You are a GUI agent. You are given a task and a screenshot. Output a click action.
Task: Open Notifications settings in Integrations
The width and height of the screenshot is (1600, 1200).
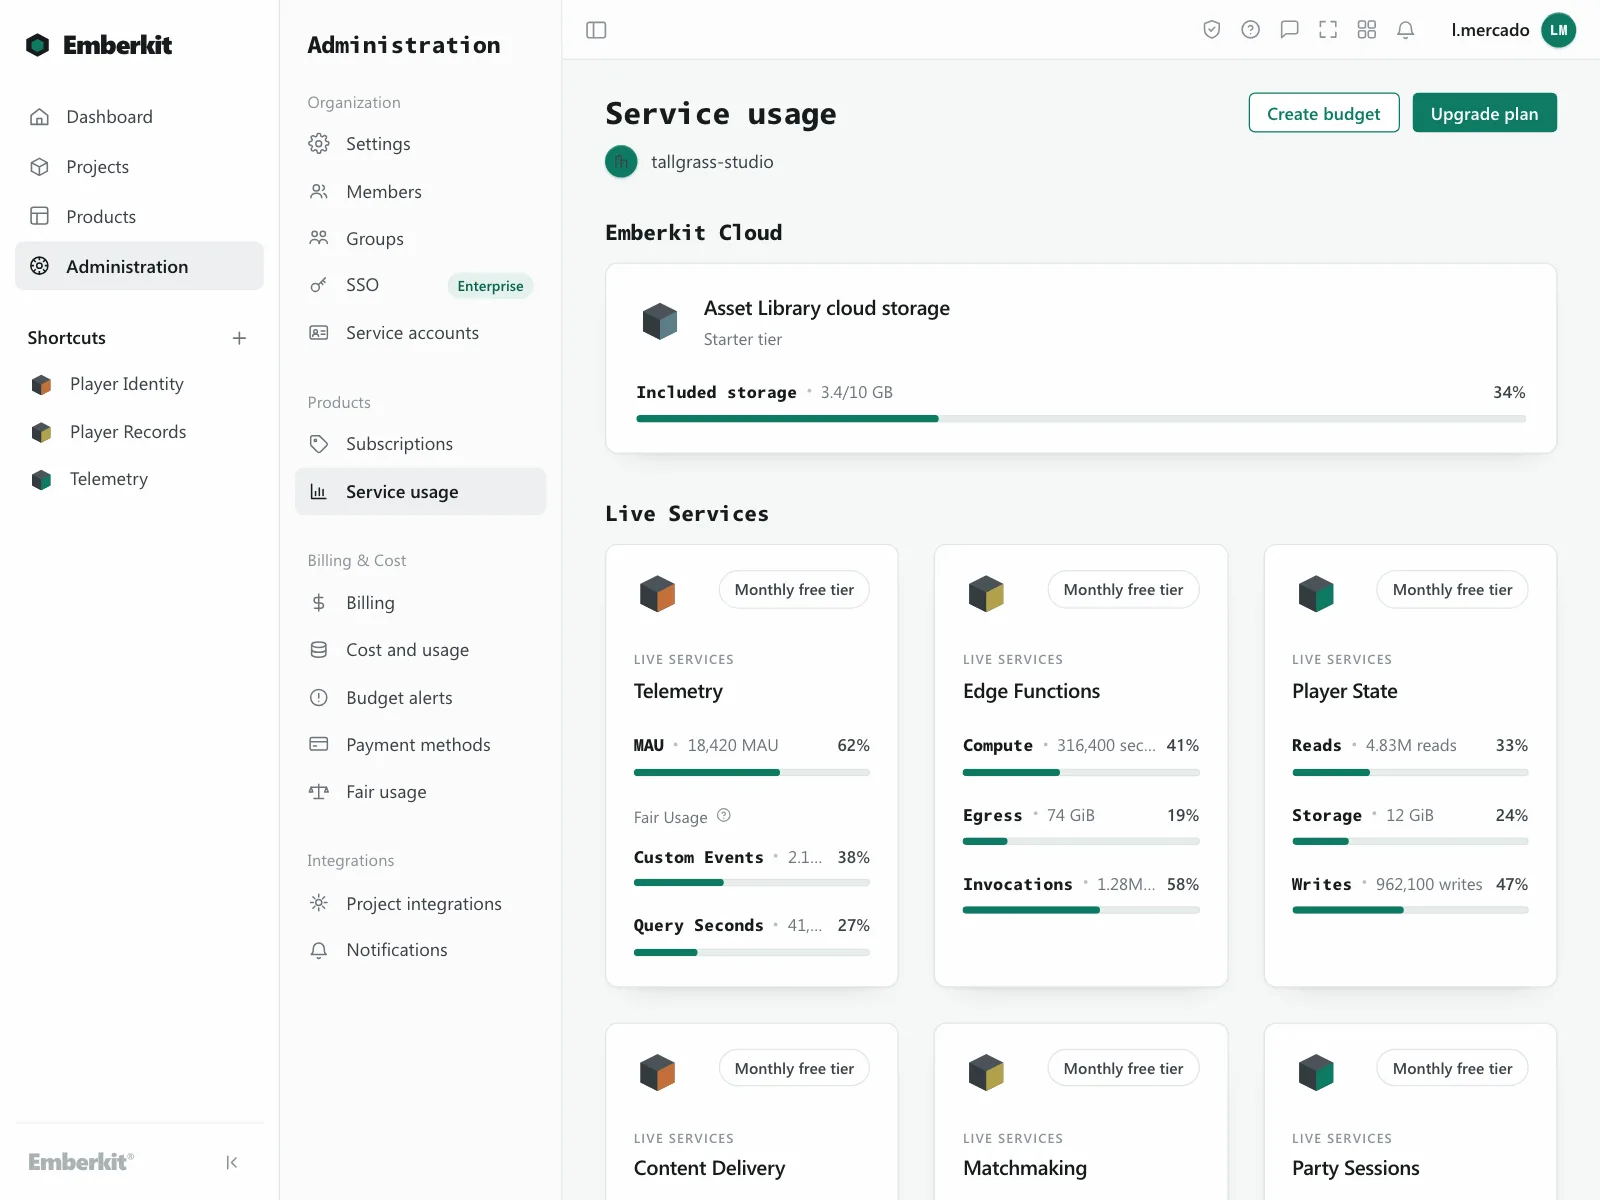point(420,950)
